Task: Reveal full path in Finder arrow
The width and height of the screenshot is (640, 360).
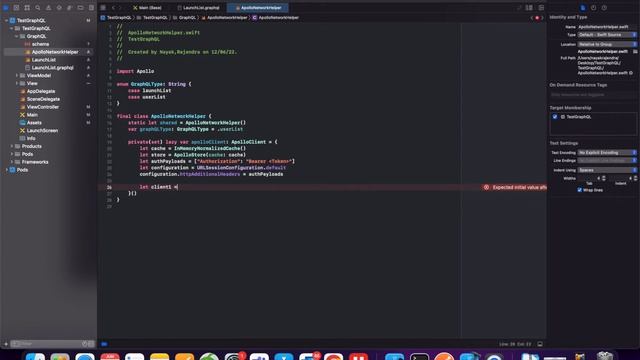Action: coord(631,73)
